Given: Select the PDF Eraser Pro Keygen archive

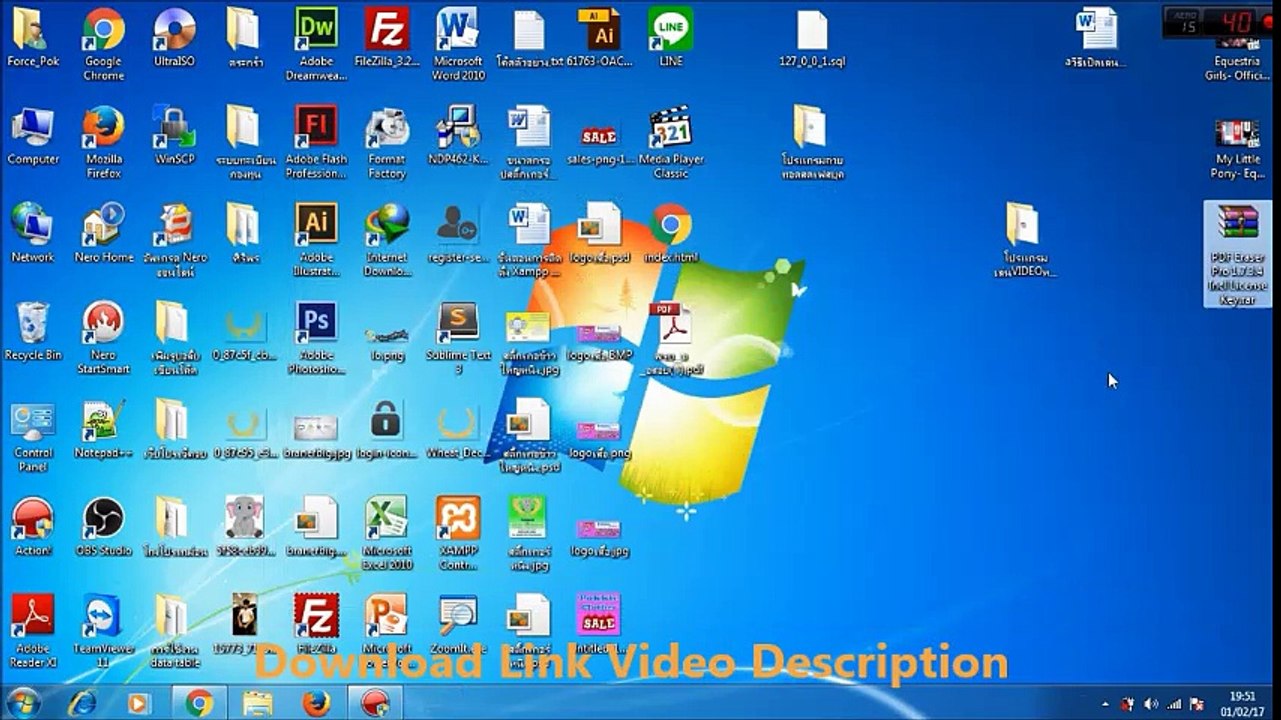Looking at the screenshot, I should [1238, 254].
